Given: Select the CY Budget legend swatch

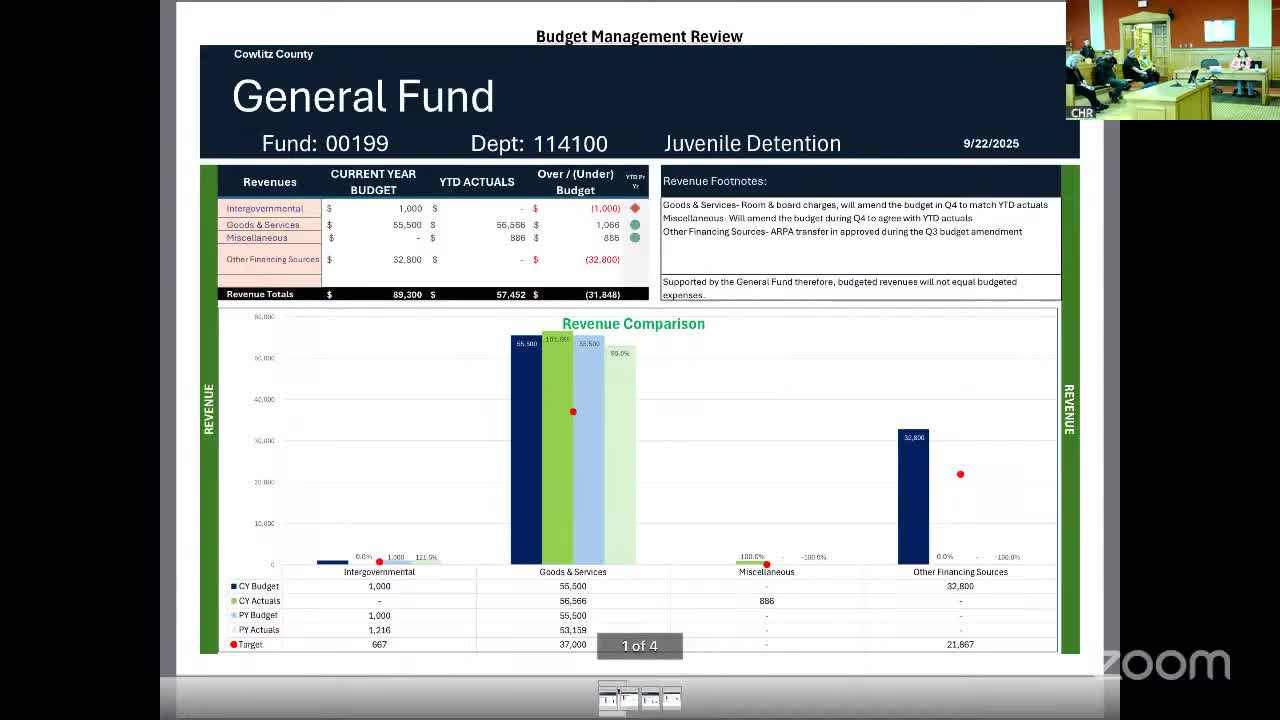Looking at the screenshot, I should click(x=234, y=586).
